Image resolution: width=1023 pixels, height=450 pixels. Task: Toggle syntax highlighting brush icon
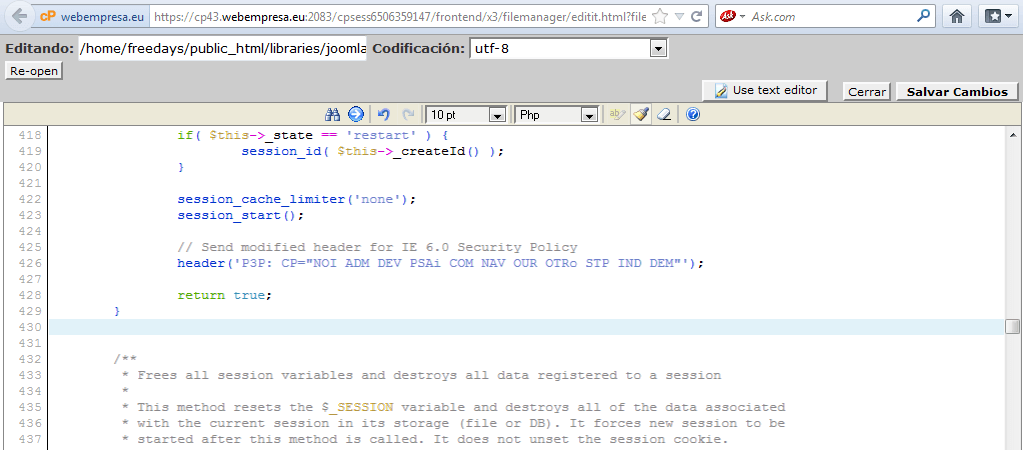click(x=641, y=115)
